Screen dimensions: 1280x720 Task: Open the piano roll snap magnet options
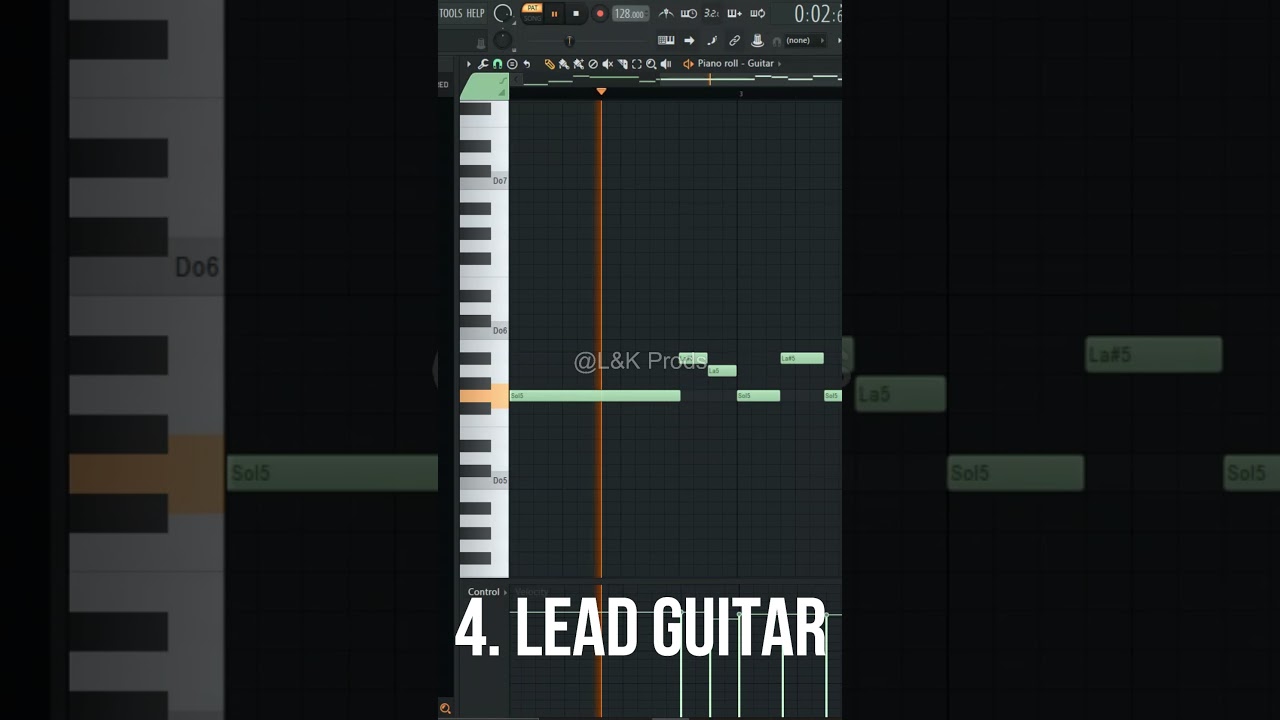point(497,64)
